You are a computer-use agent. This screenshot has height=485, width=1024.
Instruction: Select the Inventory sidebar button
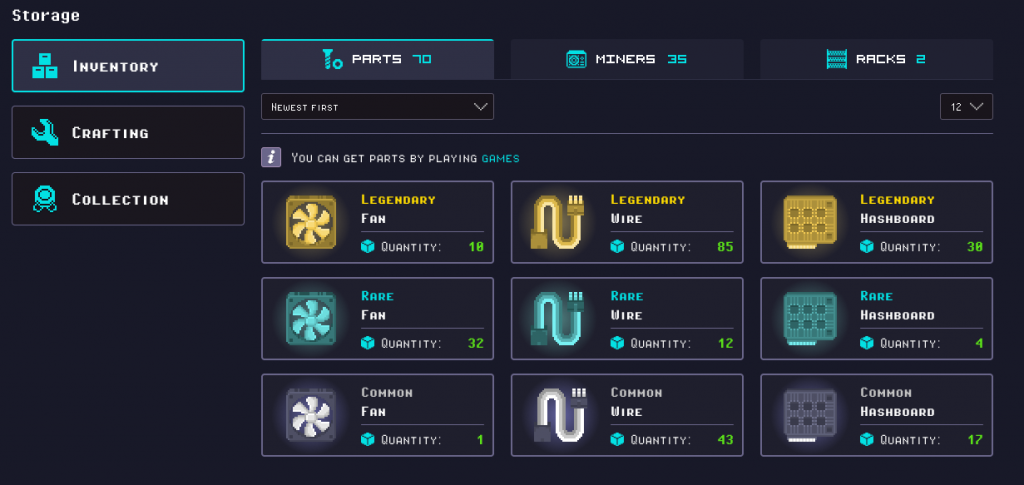click(128, 66)
